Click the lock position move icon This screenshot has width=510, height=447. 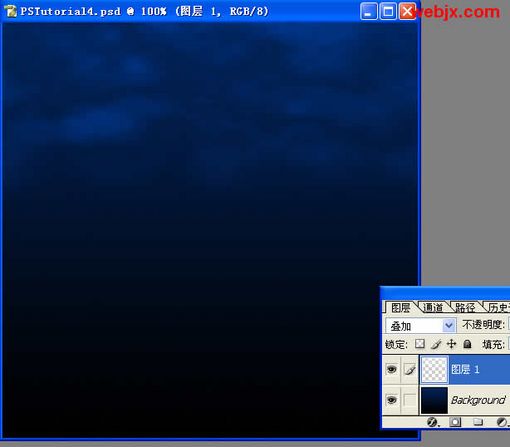tap(451, 344)
